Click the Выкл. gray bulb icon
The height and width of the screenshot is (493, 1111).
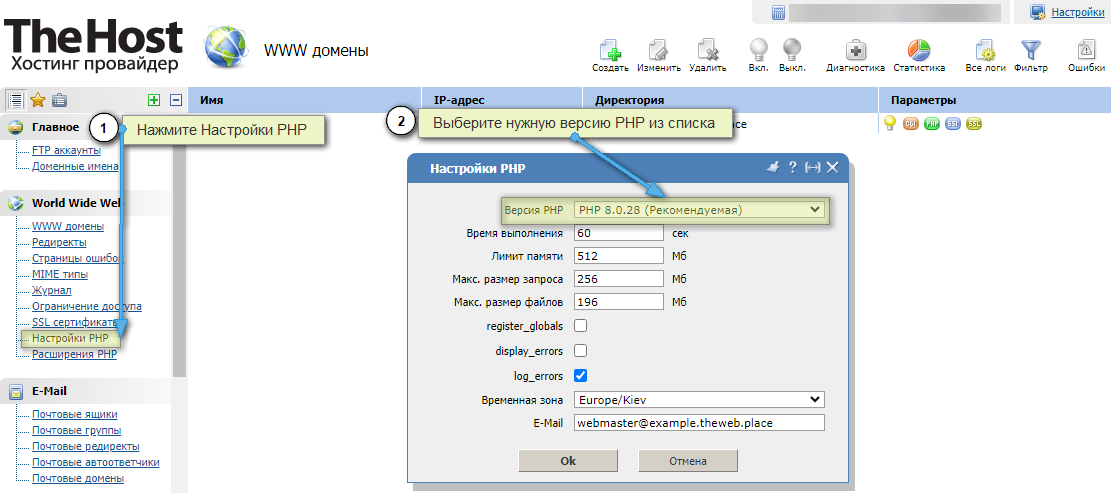[x=791, y=50]
